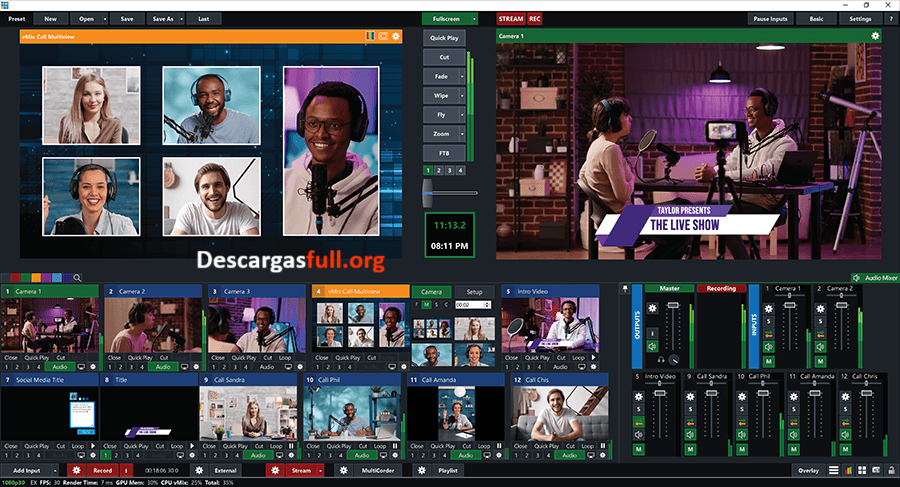This screenshot has height=487, width=900.
Task: Open vMix Call Multiview preview settings gear
Action: point(395,36)
